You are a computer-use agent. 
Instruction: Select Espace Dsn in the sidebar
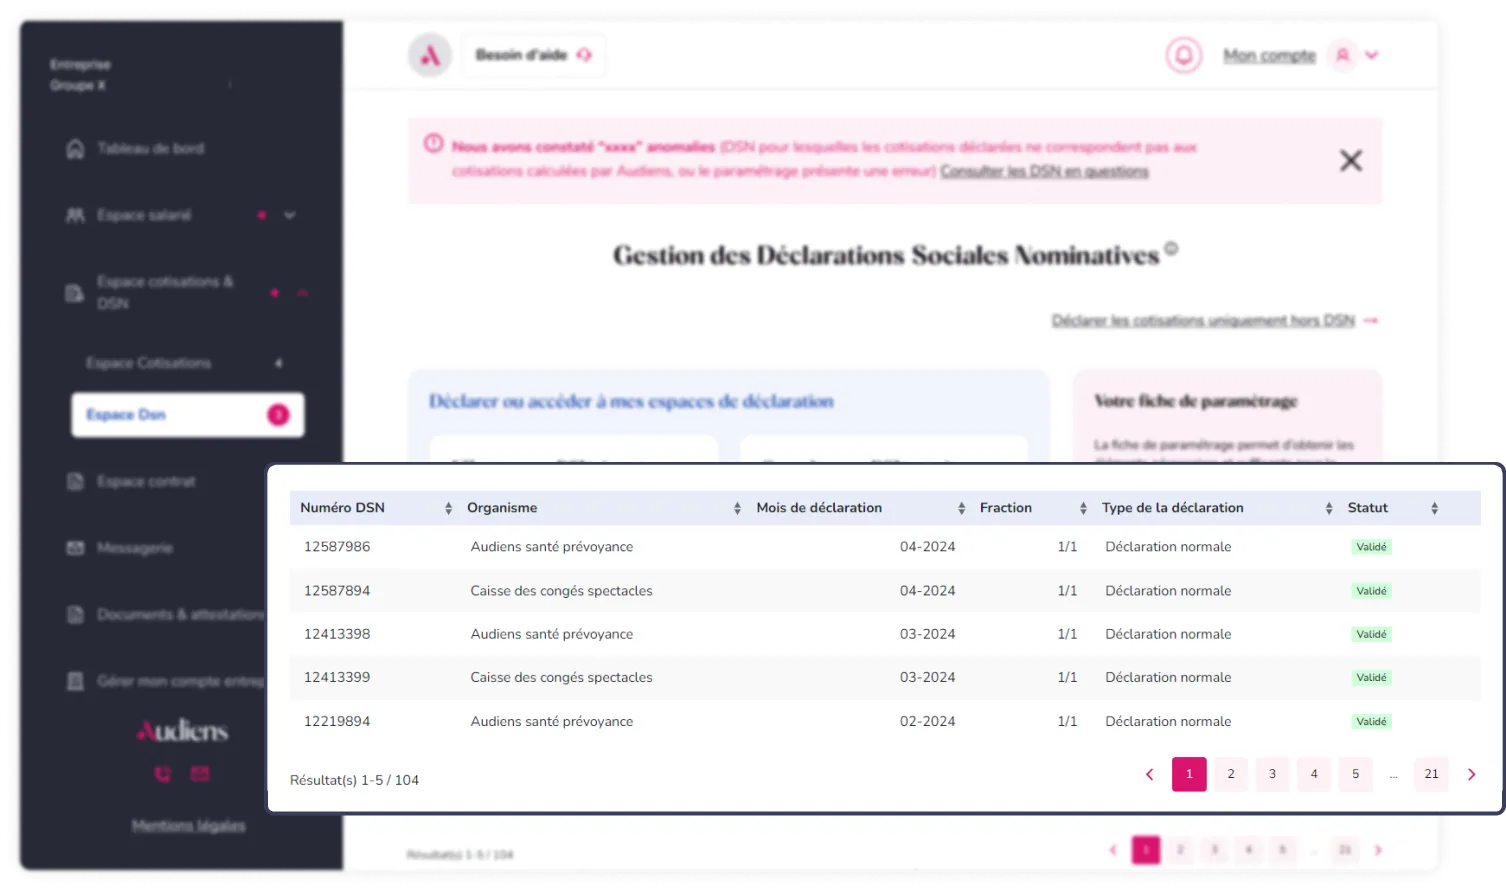(x=187, y=415)
